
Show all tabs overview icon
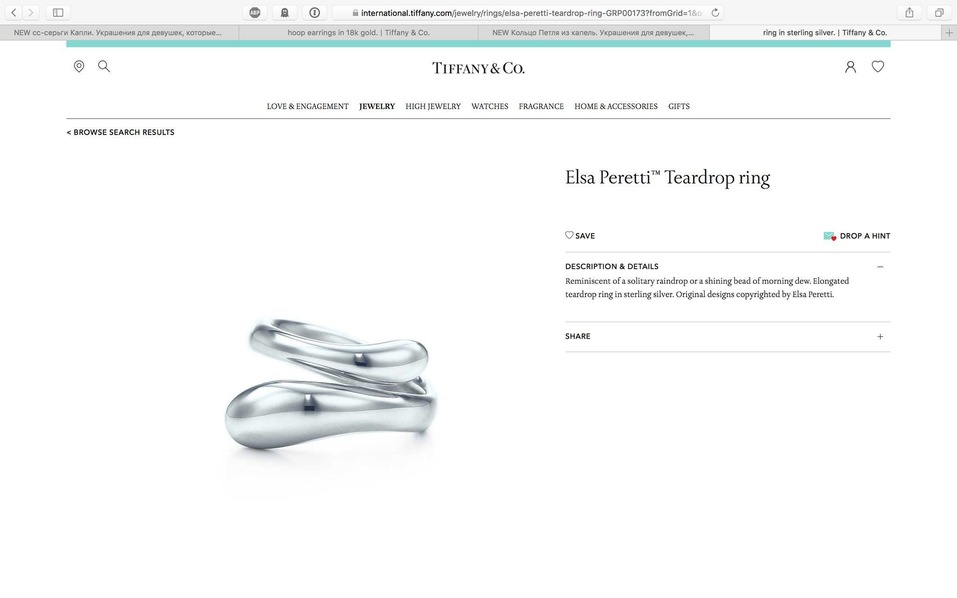click(939, 12)
